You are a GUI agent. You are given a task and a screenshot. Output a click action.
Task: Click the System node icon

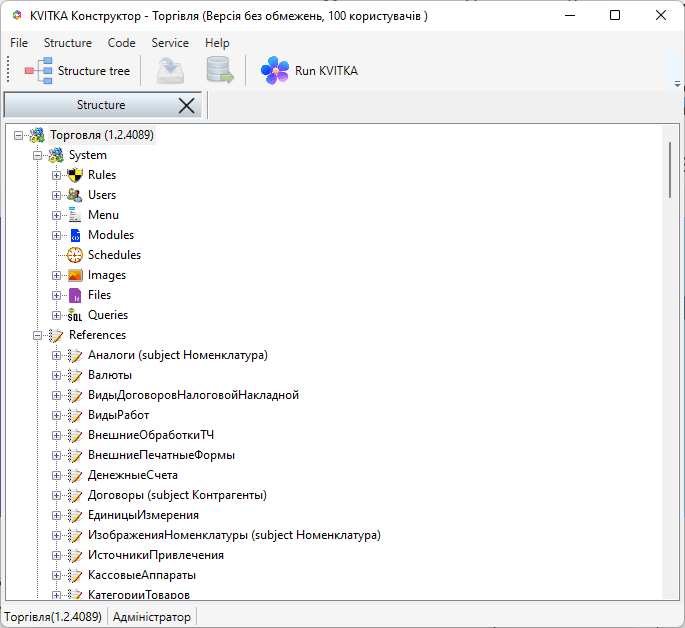[x=56, y=155]
